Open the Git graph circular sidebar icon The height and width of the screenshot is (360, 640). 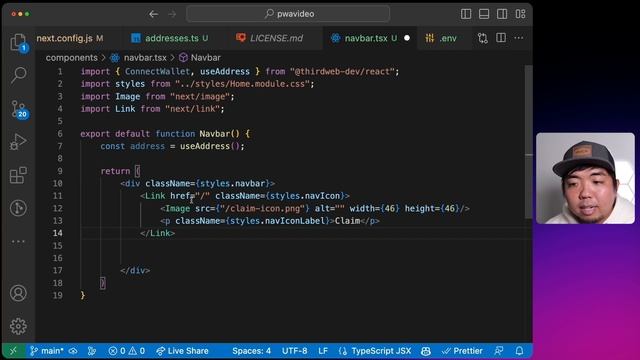18,208
